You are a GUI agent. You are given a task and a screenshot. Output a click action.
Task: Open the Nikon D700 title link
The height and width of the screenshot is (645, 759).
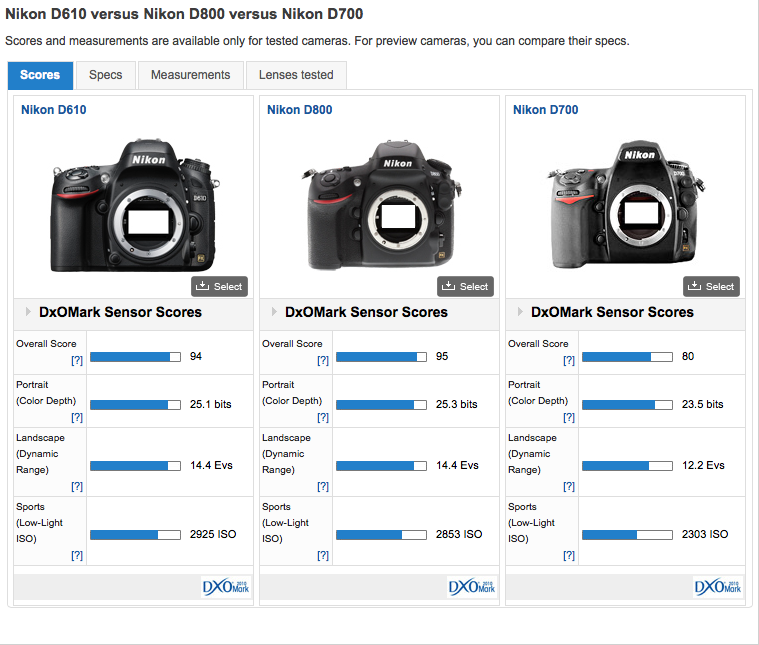pos(545,110)
